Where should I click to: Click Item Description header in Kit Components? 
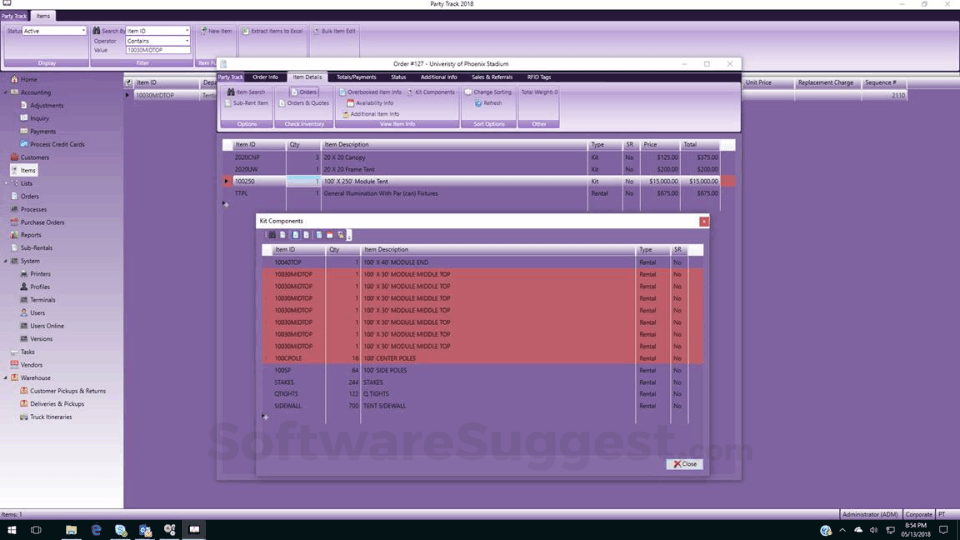498,250
